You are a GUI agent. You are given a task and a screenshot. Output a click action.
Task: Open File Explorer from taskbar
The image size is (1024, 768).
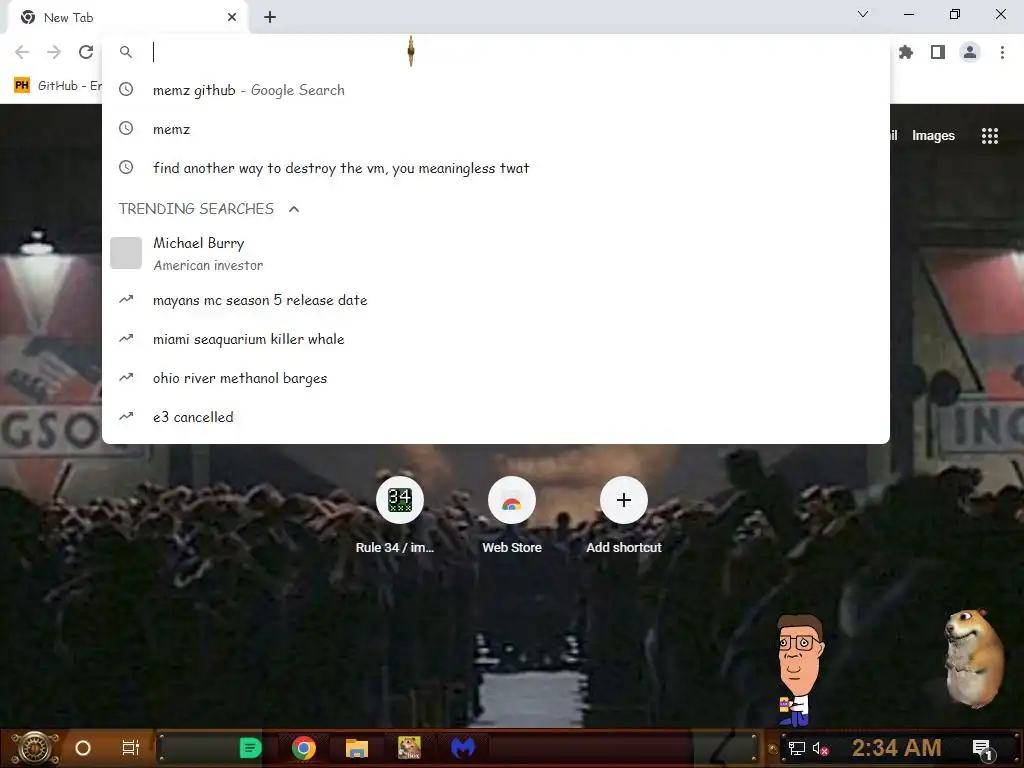click(357, 748)
